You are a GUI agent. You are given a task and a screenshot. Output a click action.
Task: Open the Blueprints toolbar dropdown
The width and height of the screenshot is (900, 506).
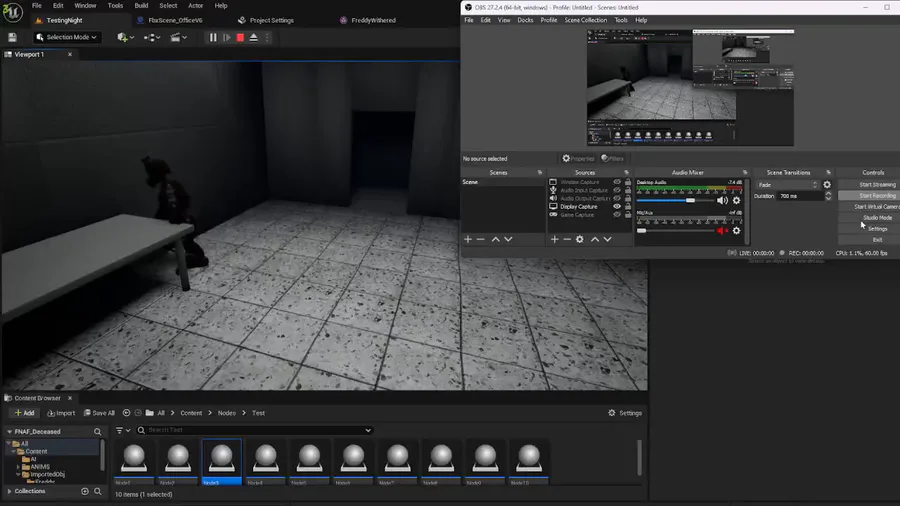(x=152, y=37)
